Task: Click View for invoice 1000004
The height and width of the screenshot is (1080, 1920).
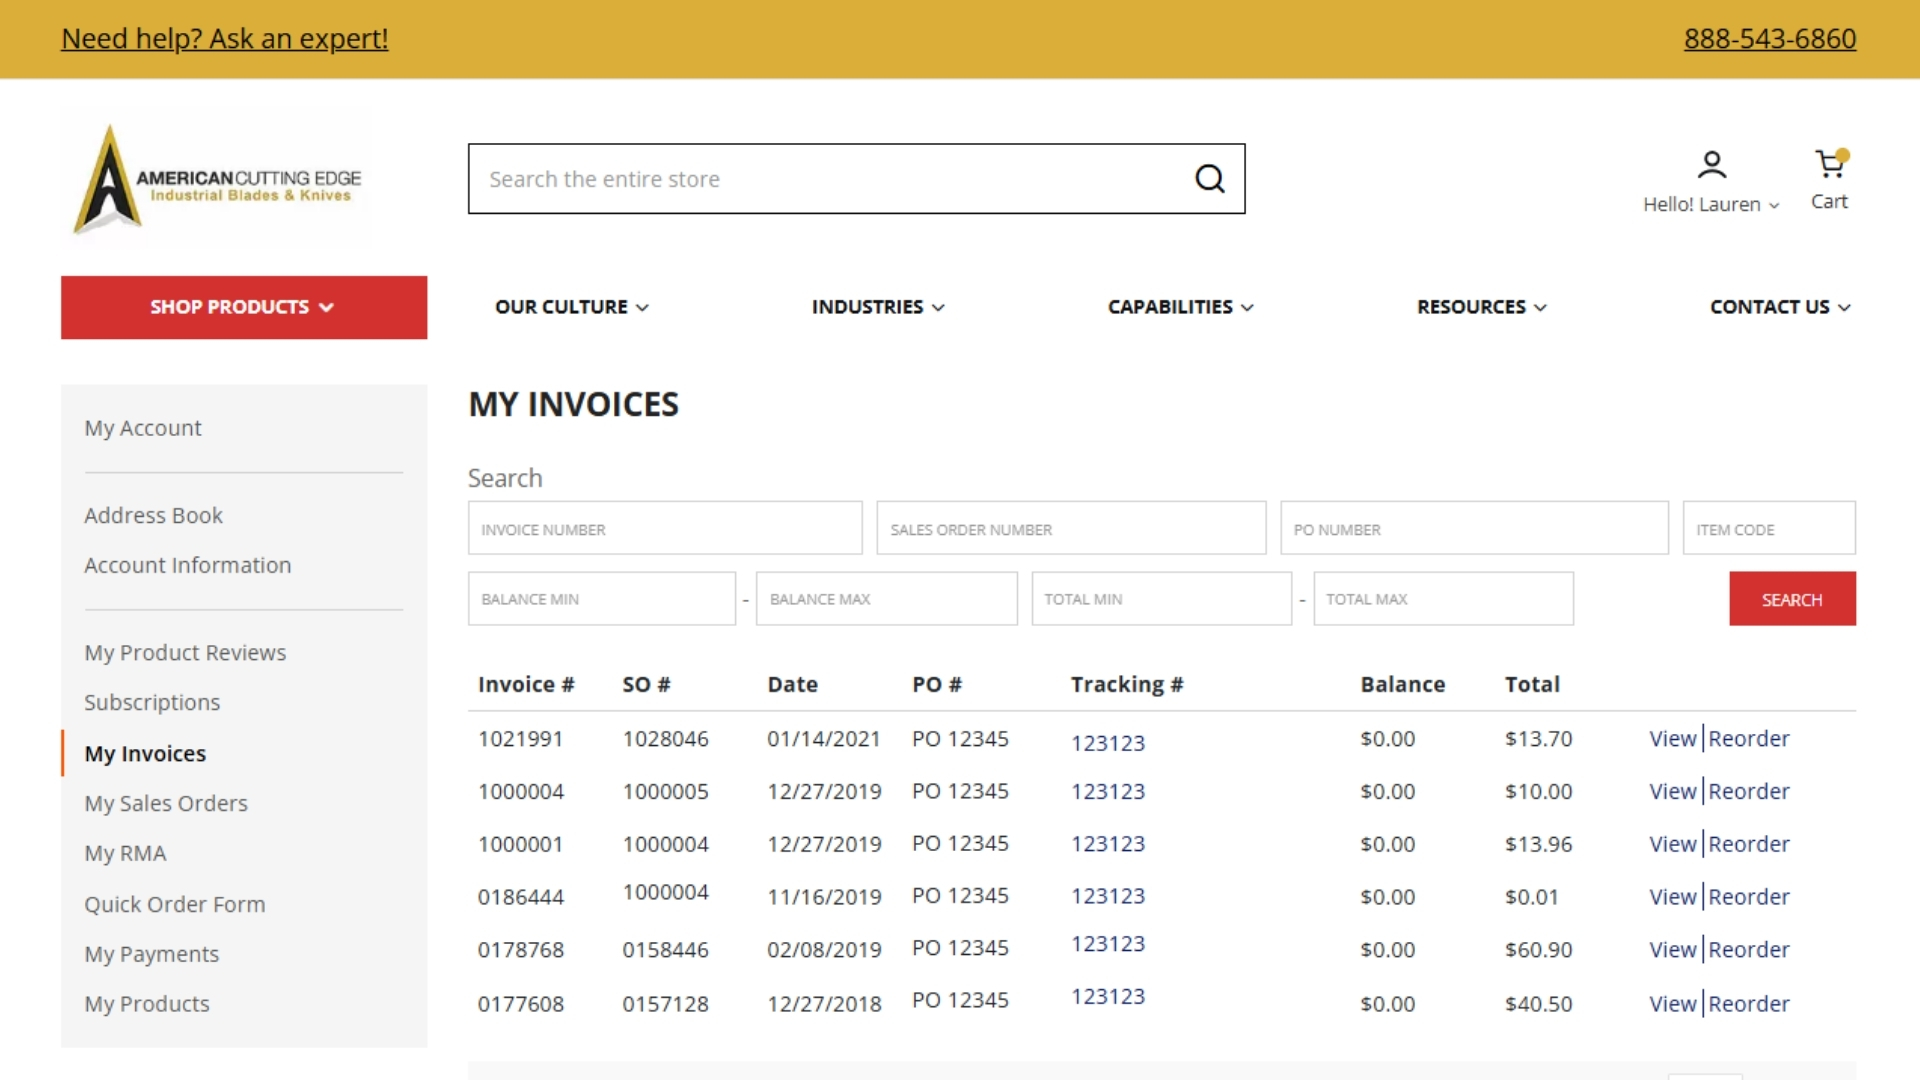Action: tap(1671, 791)
